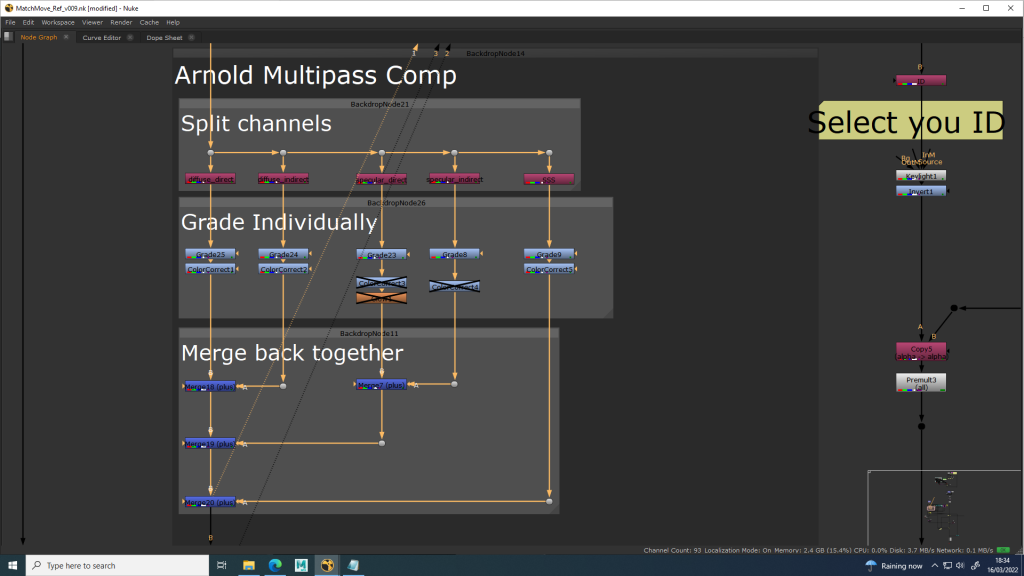This screenshot has width=1024, height=576.
Task: Select the ColorCorrect2 node
Action: point(283,269)
